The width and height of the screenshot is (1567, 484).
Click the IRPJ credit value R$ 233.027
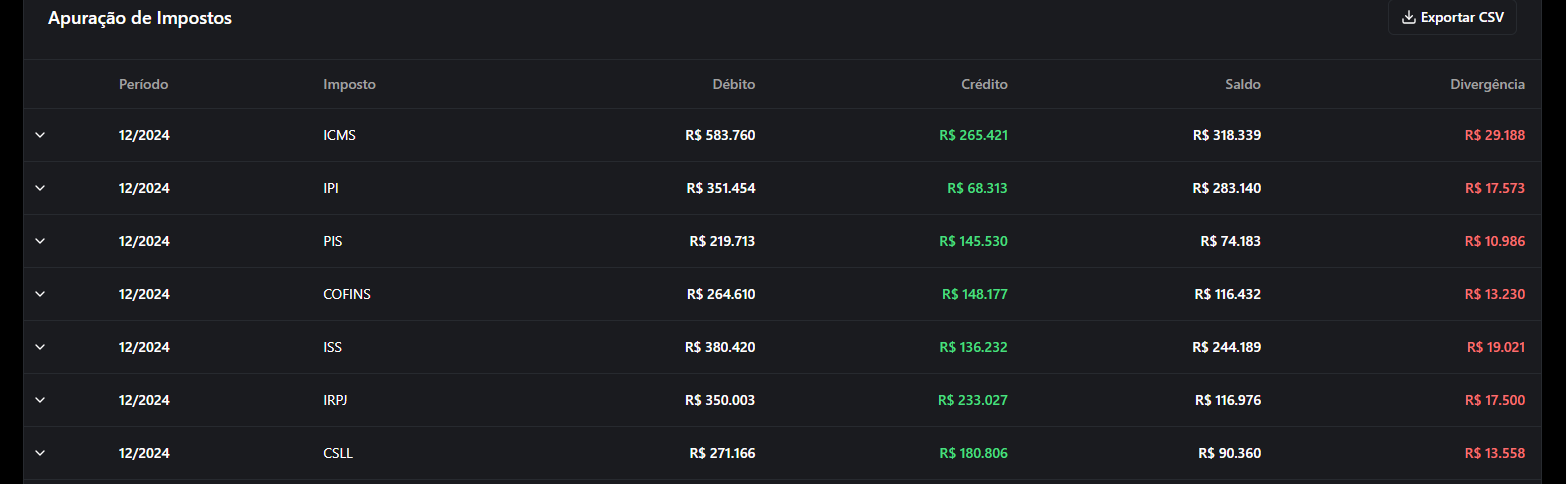pyautogui.click(x=972, y=400)
